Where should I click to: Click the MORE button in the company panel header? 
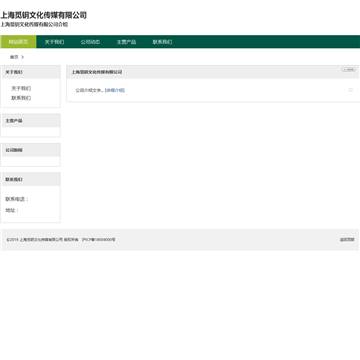349,69
